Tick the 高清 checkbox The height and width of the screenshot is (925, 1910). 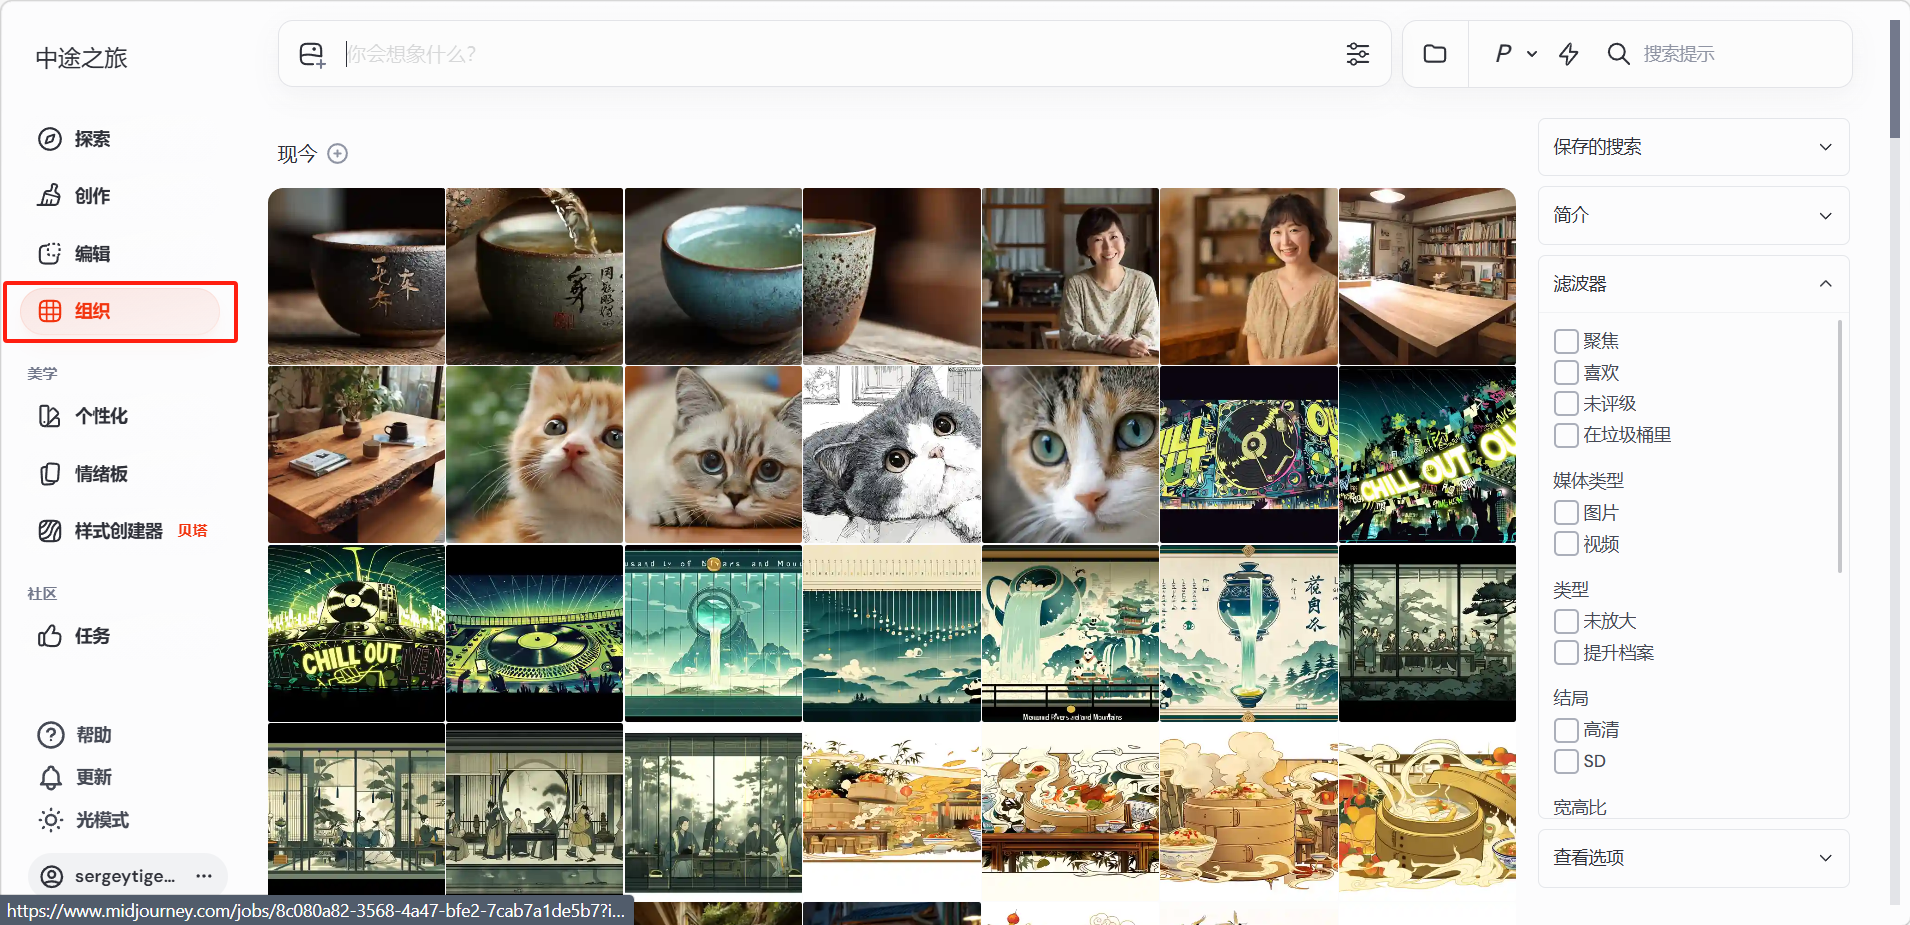pyautogui.click(x=1566, y=730)
